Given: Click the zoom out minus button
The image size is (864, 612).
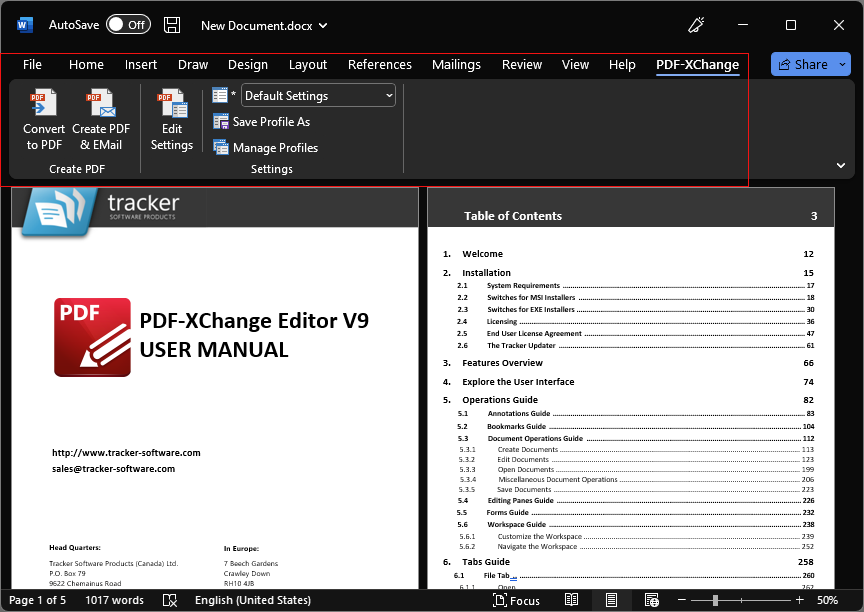Looking at the screenshot, I should click(682, 600).
